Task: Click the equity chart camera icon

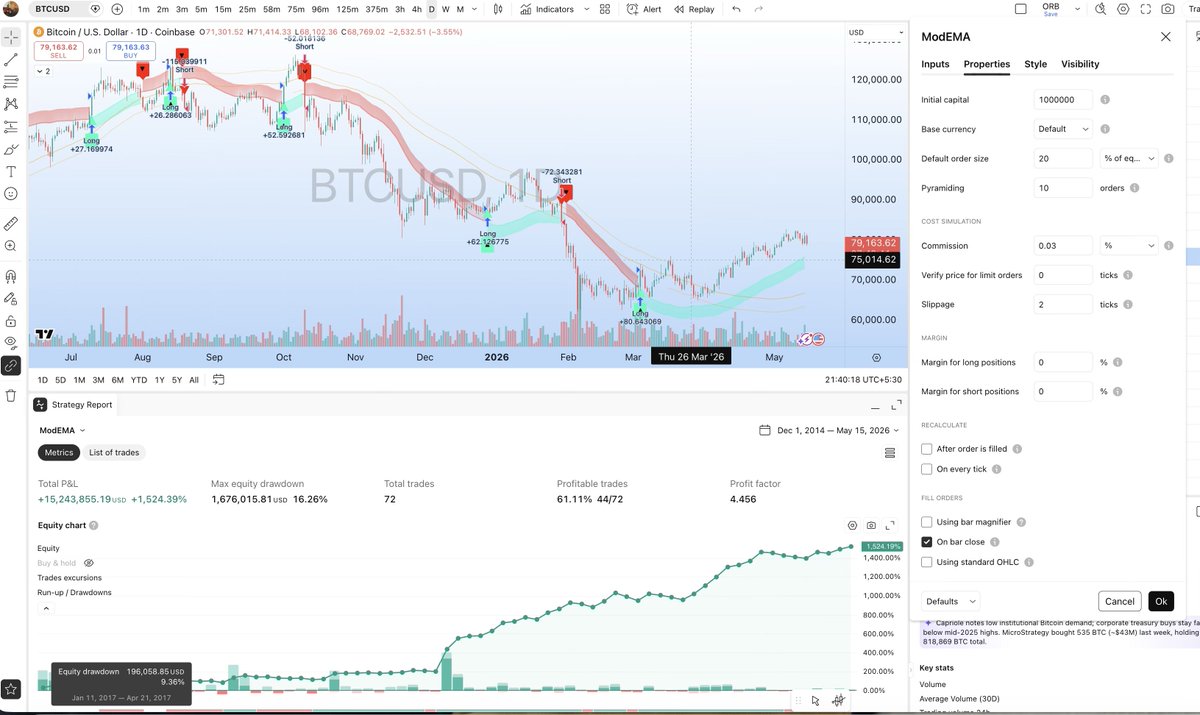Action: coord(871,525)
